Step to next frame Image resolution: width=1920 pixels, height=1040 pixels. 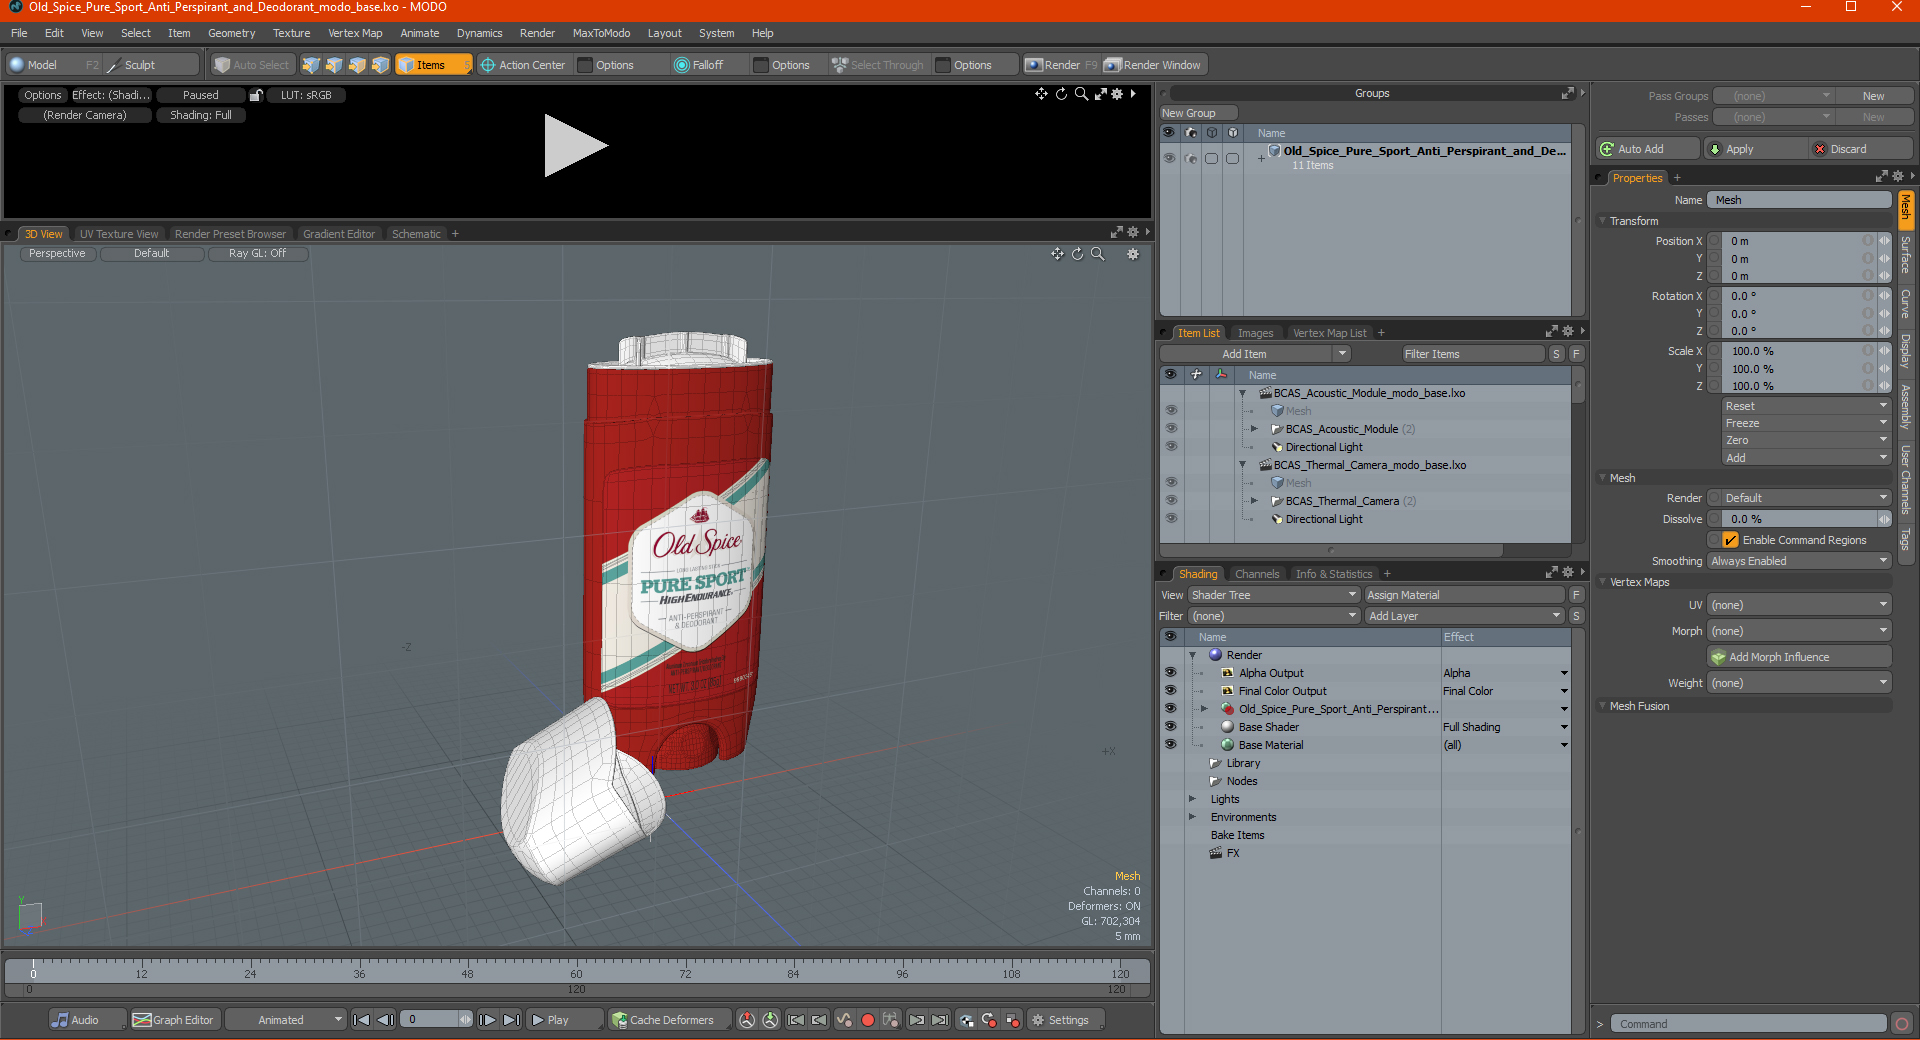(487, 1020)
